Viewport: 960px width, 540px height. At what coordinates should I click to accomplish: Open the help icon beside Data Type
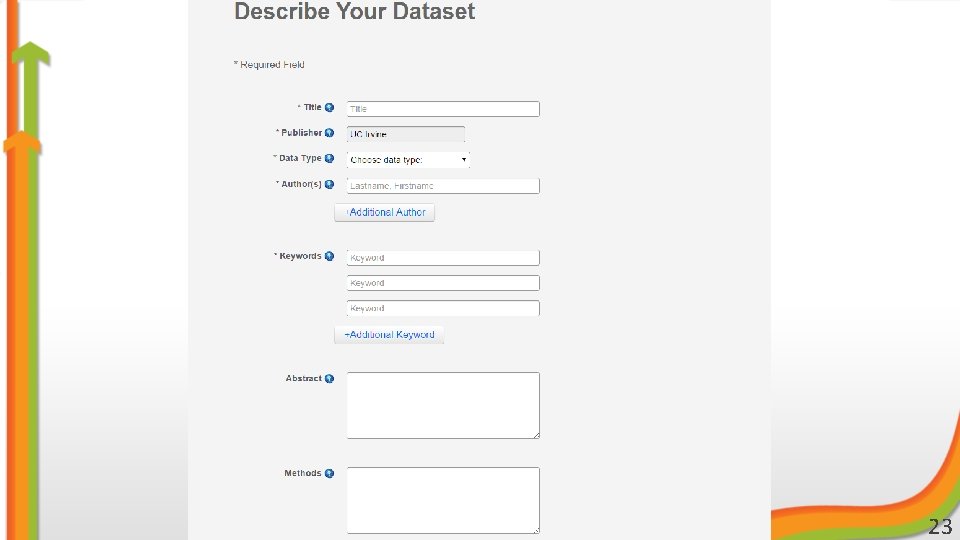(x=329, y=159)
